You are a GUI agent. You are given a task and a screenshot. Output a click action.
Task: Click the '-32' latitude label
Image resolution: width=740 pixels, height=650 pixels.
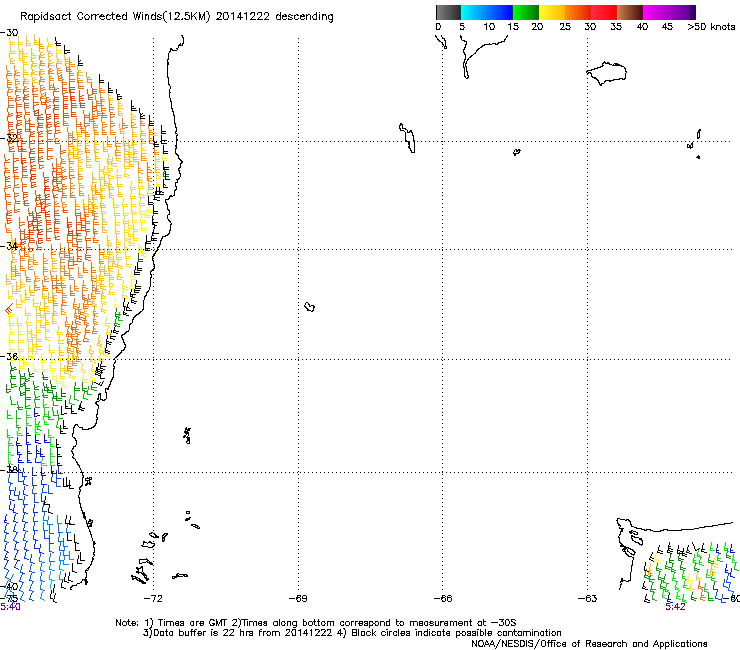tap(9, 138)
